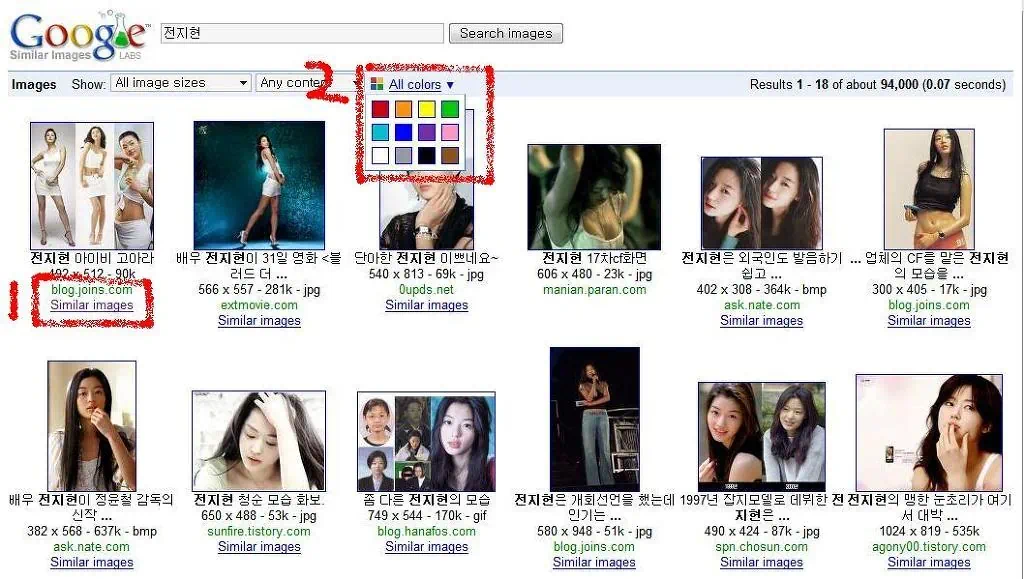Open the spn.chosun.com source link

[x=762, y=547]
